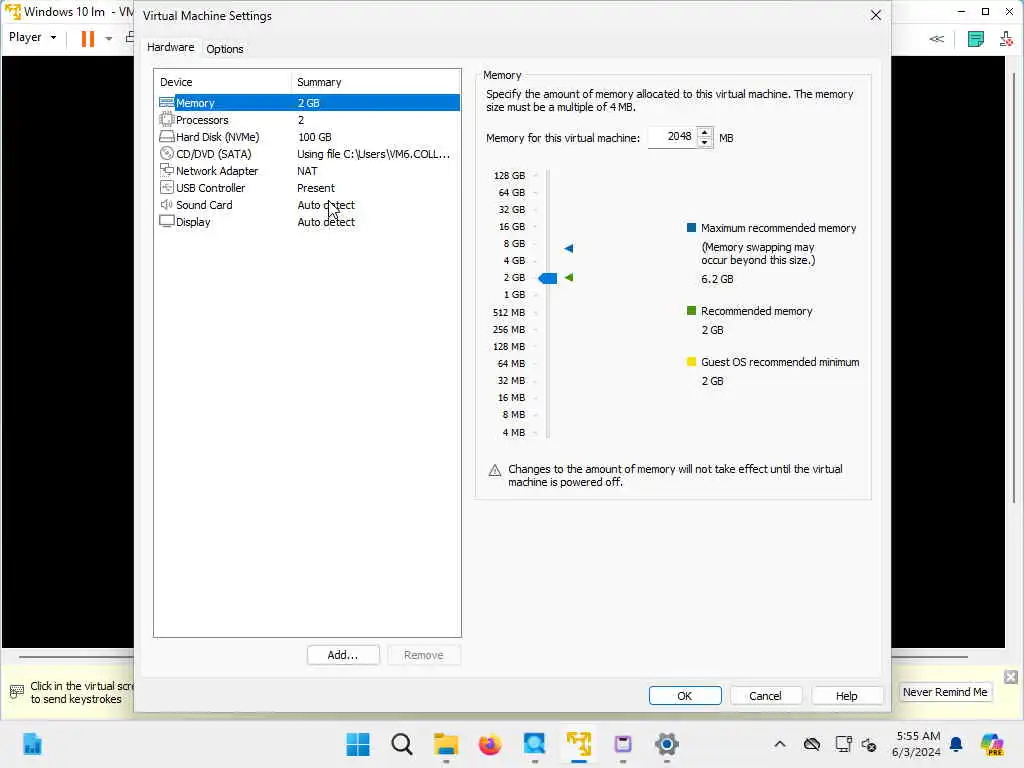
Task: Click the 8 GB mark on memory slider
Action: [514, 244]
